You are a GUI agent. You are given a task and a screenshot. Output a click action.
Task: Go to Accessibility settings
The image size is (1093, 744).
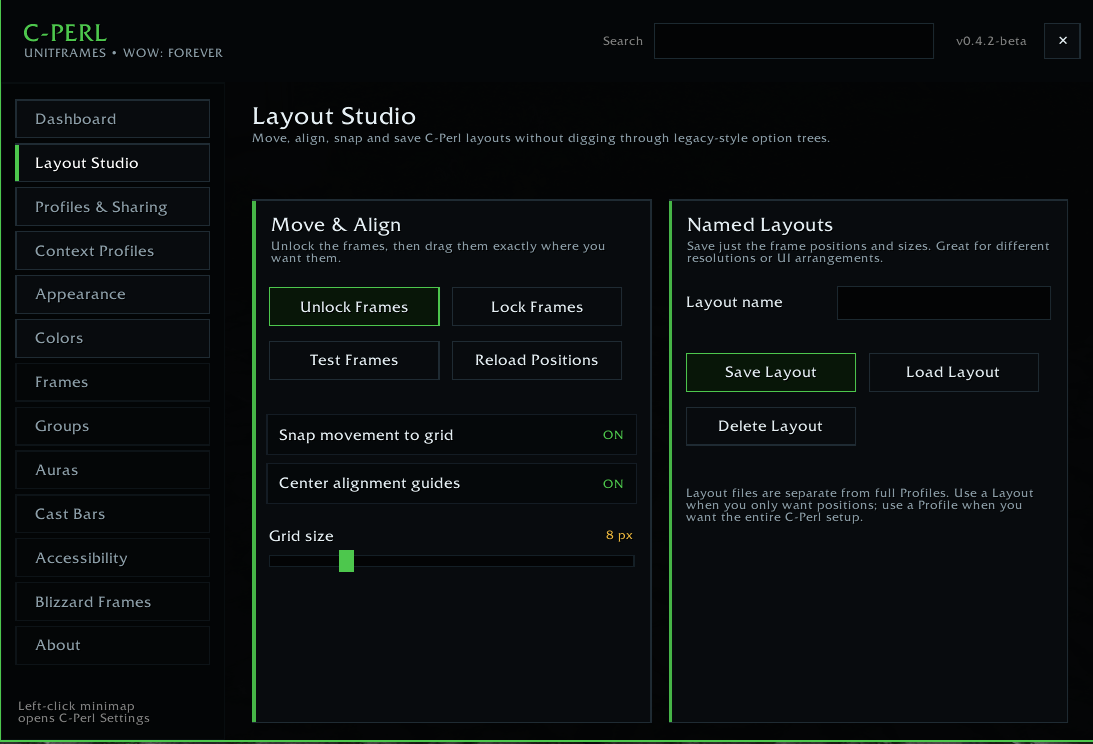112,558
